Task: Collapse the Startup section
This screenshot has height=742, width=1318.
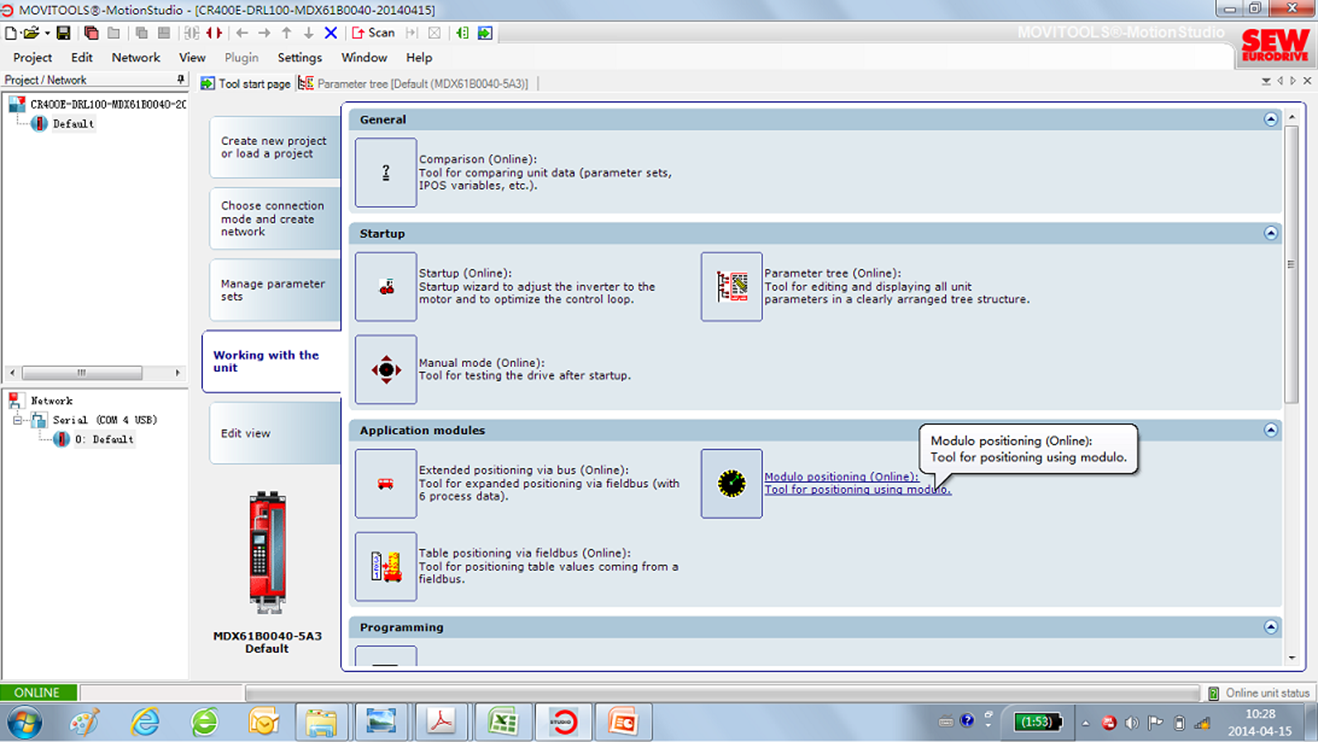Action: [1270, 233]
